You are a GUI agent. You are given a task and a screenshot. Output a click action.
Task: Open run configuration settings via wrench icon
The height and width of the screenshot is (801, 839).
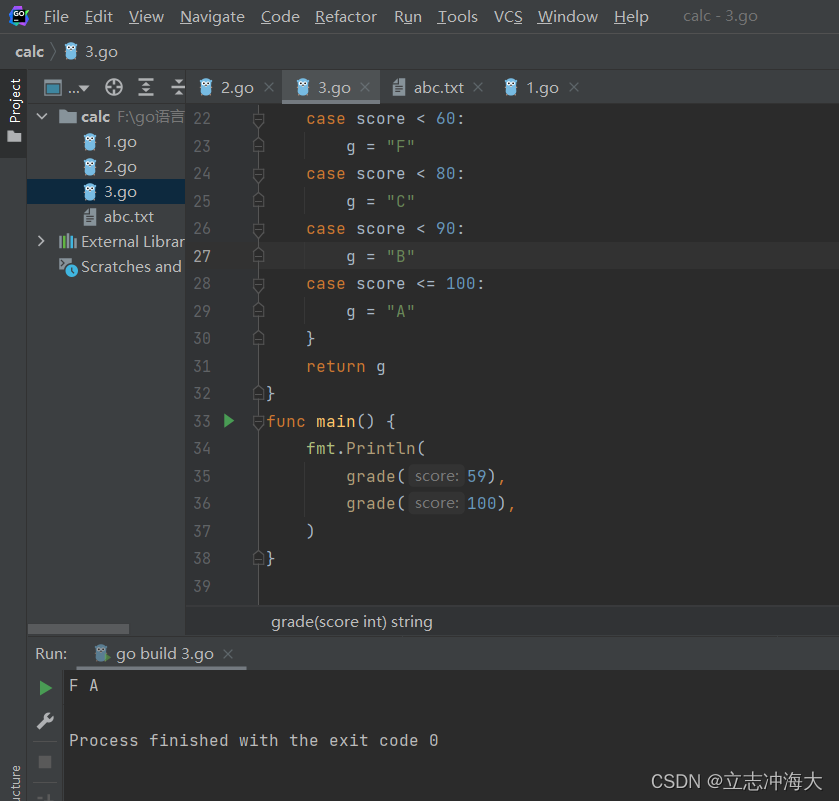click(44, 721)
